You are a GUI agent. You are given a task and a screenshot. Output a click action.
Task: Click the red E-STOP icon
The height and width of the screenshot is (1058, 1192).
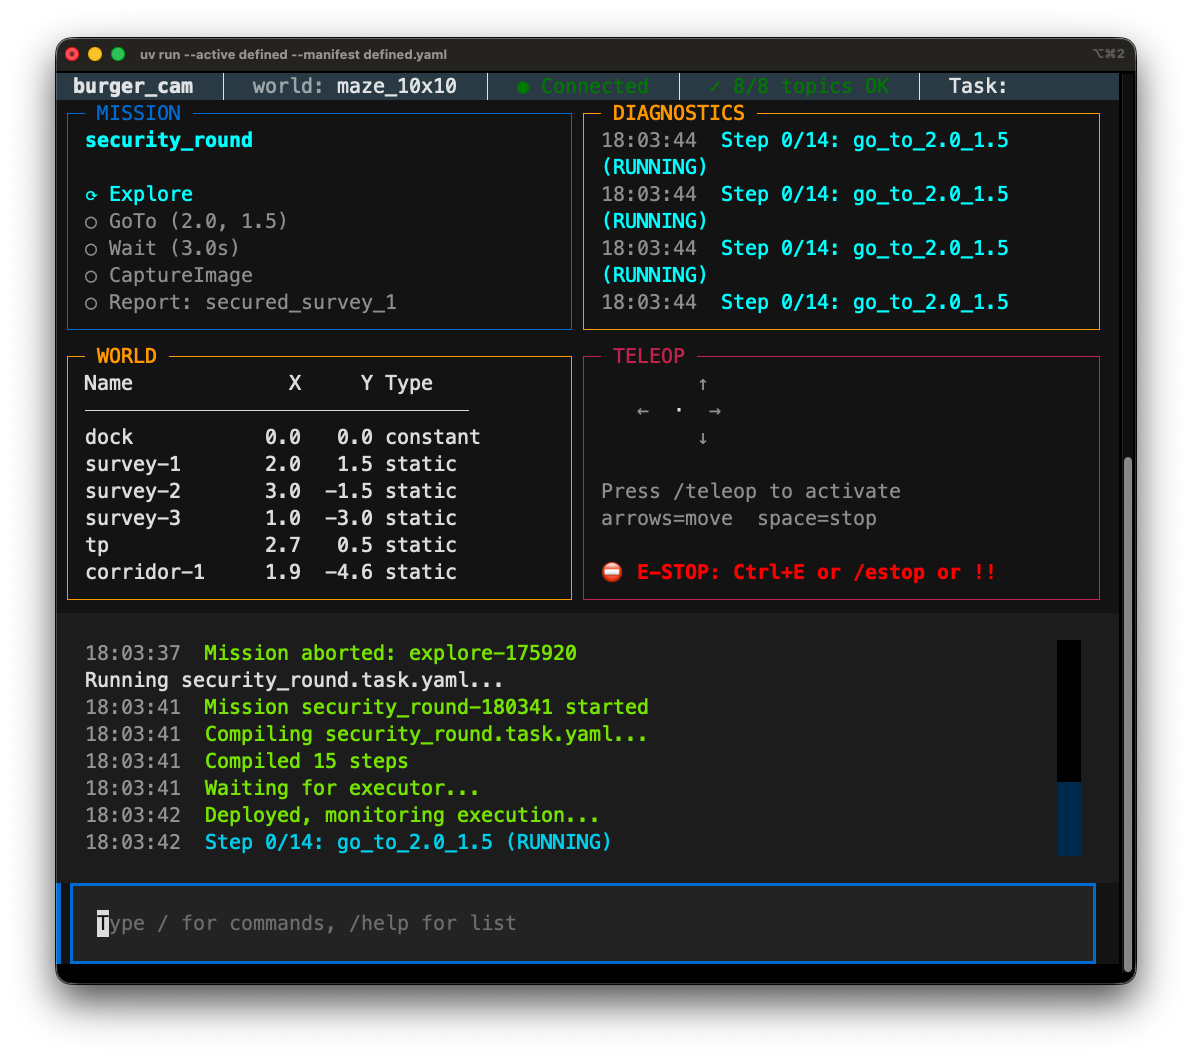(x=612, y=573)
